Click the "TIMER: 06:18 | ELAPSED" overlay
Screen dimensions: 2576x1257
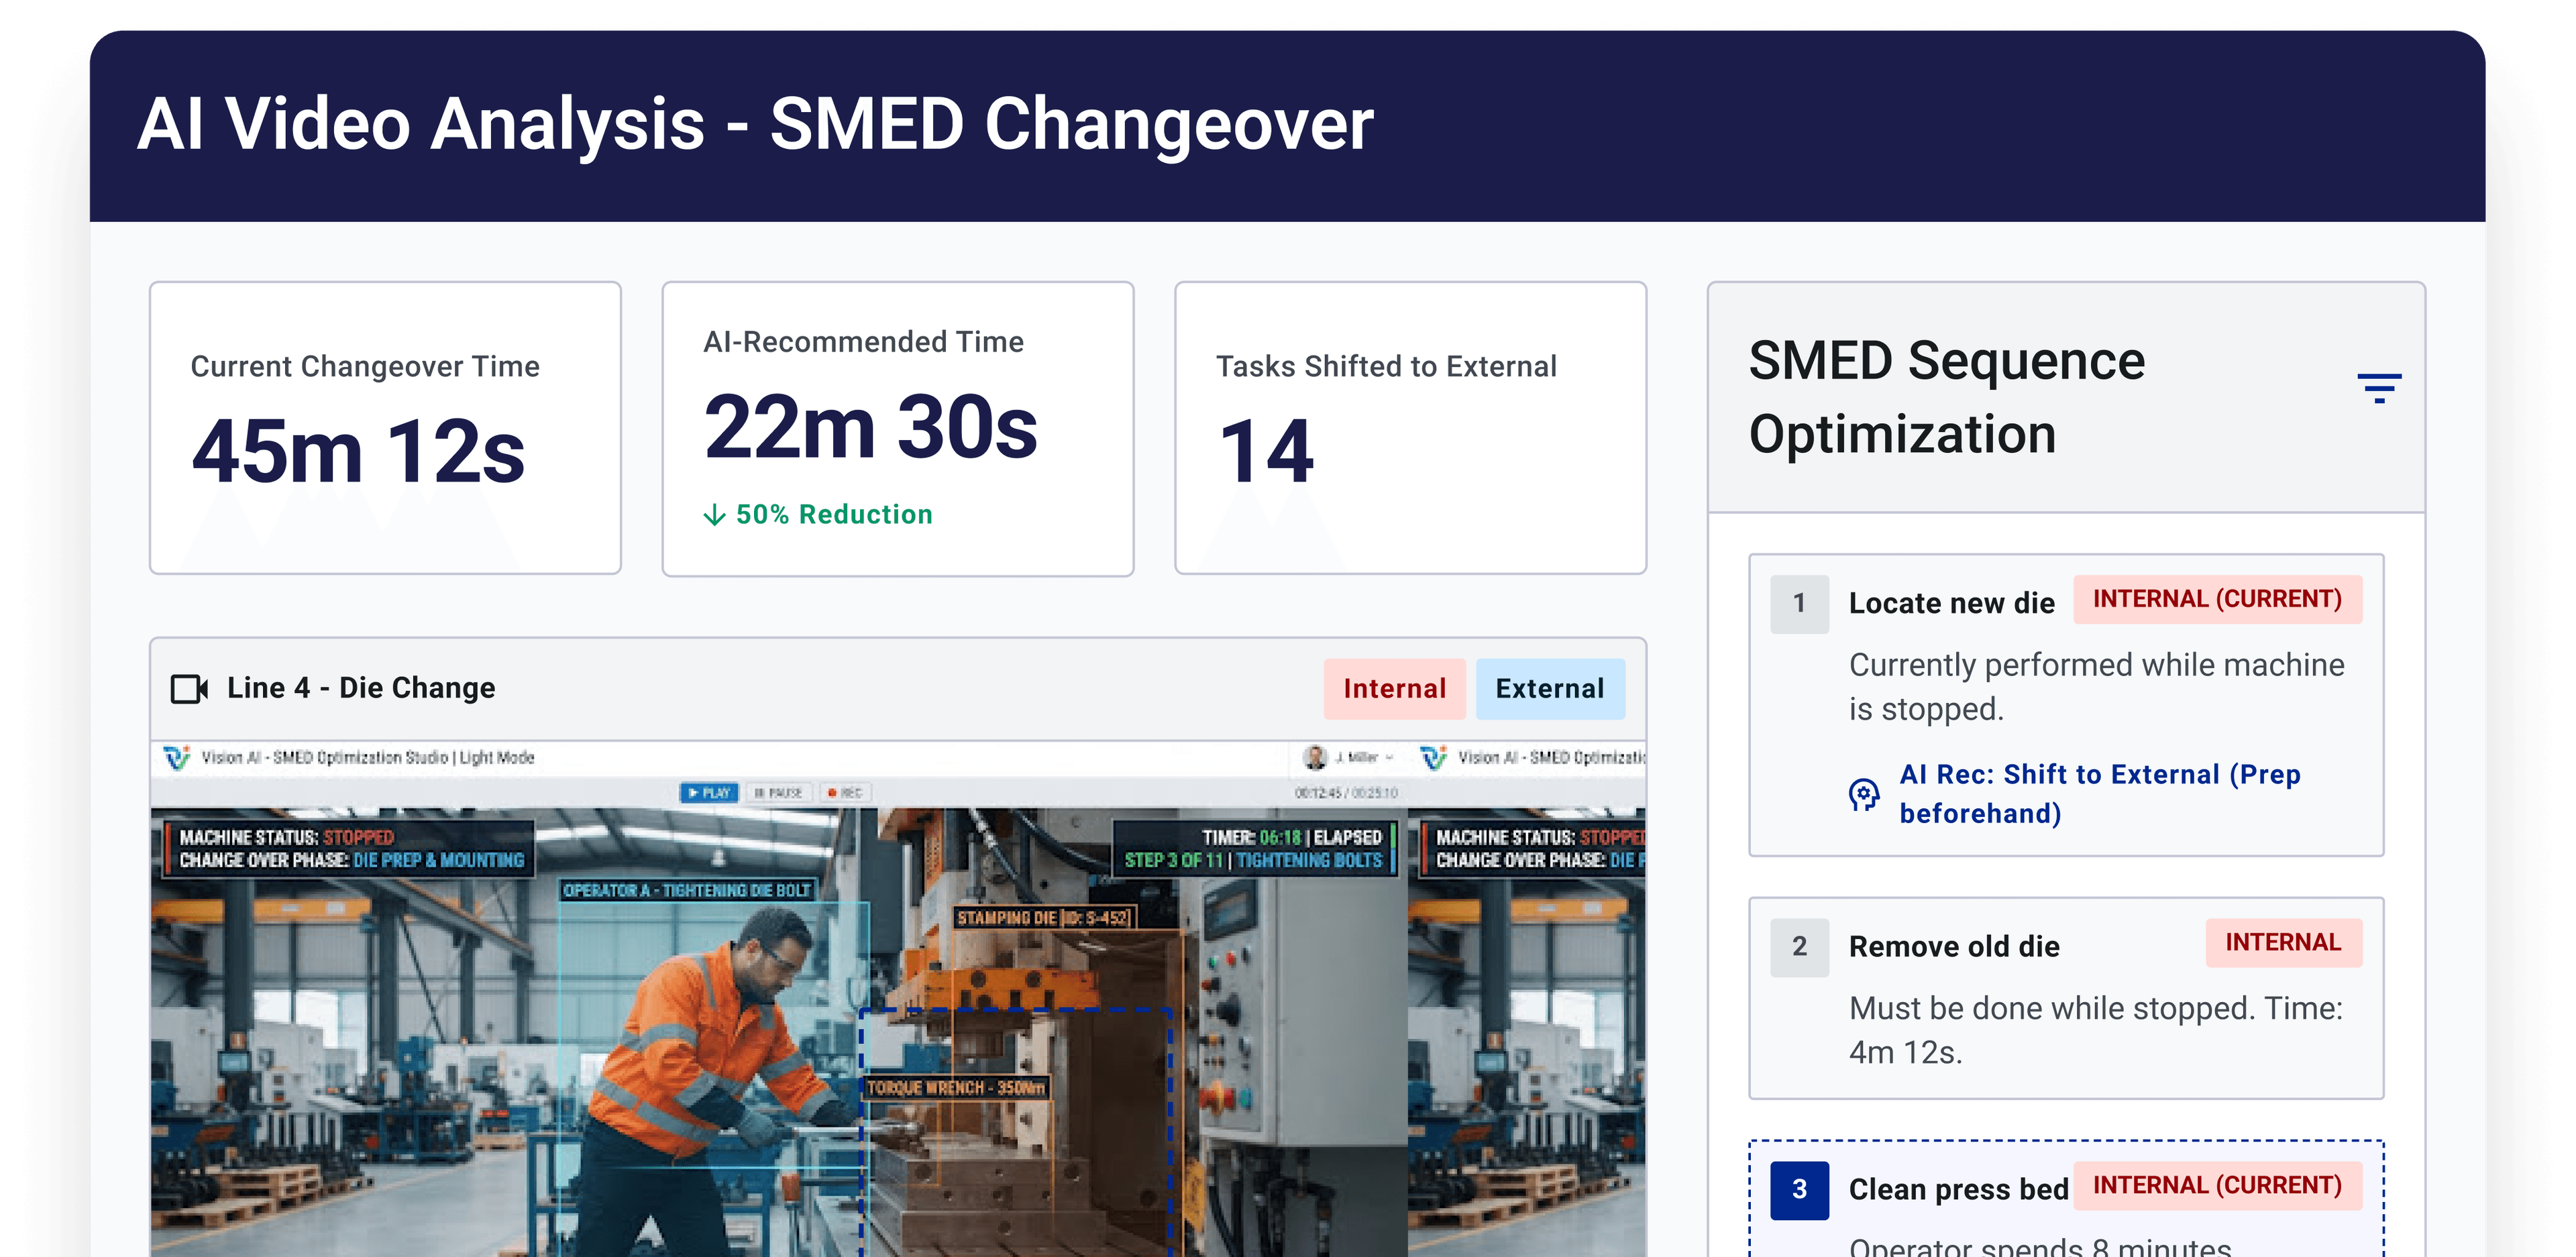click(1291, 838)
